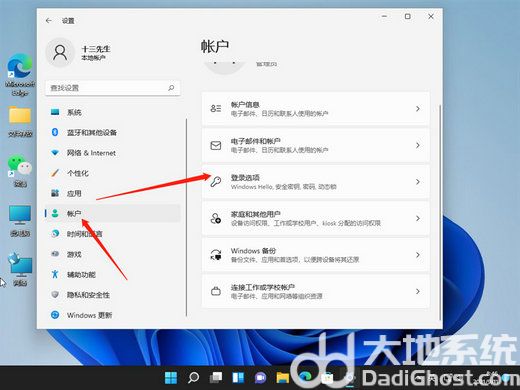
Task: Click the sidebar vertical scrollbar
Action: click(186, 217)
